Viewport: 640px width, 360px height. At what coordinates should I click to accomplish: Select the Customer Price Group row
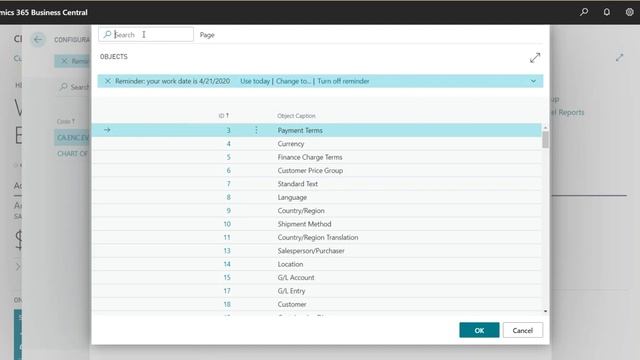point(317,171)
